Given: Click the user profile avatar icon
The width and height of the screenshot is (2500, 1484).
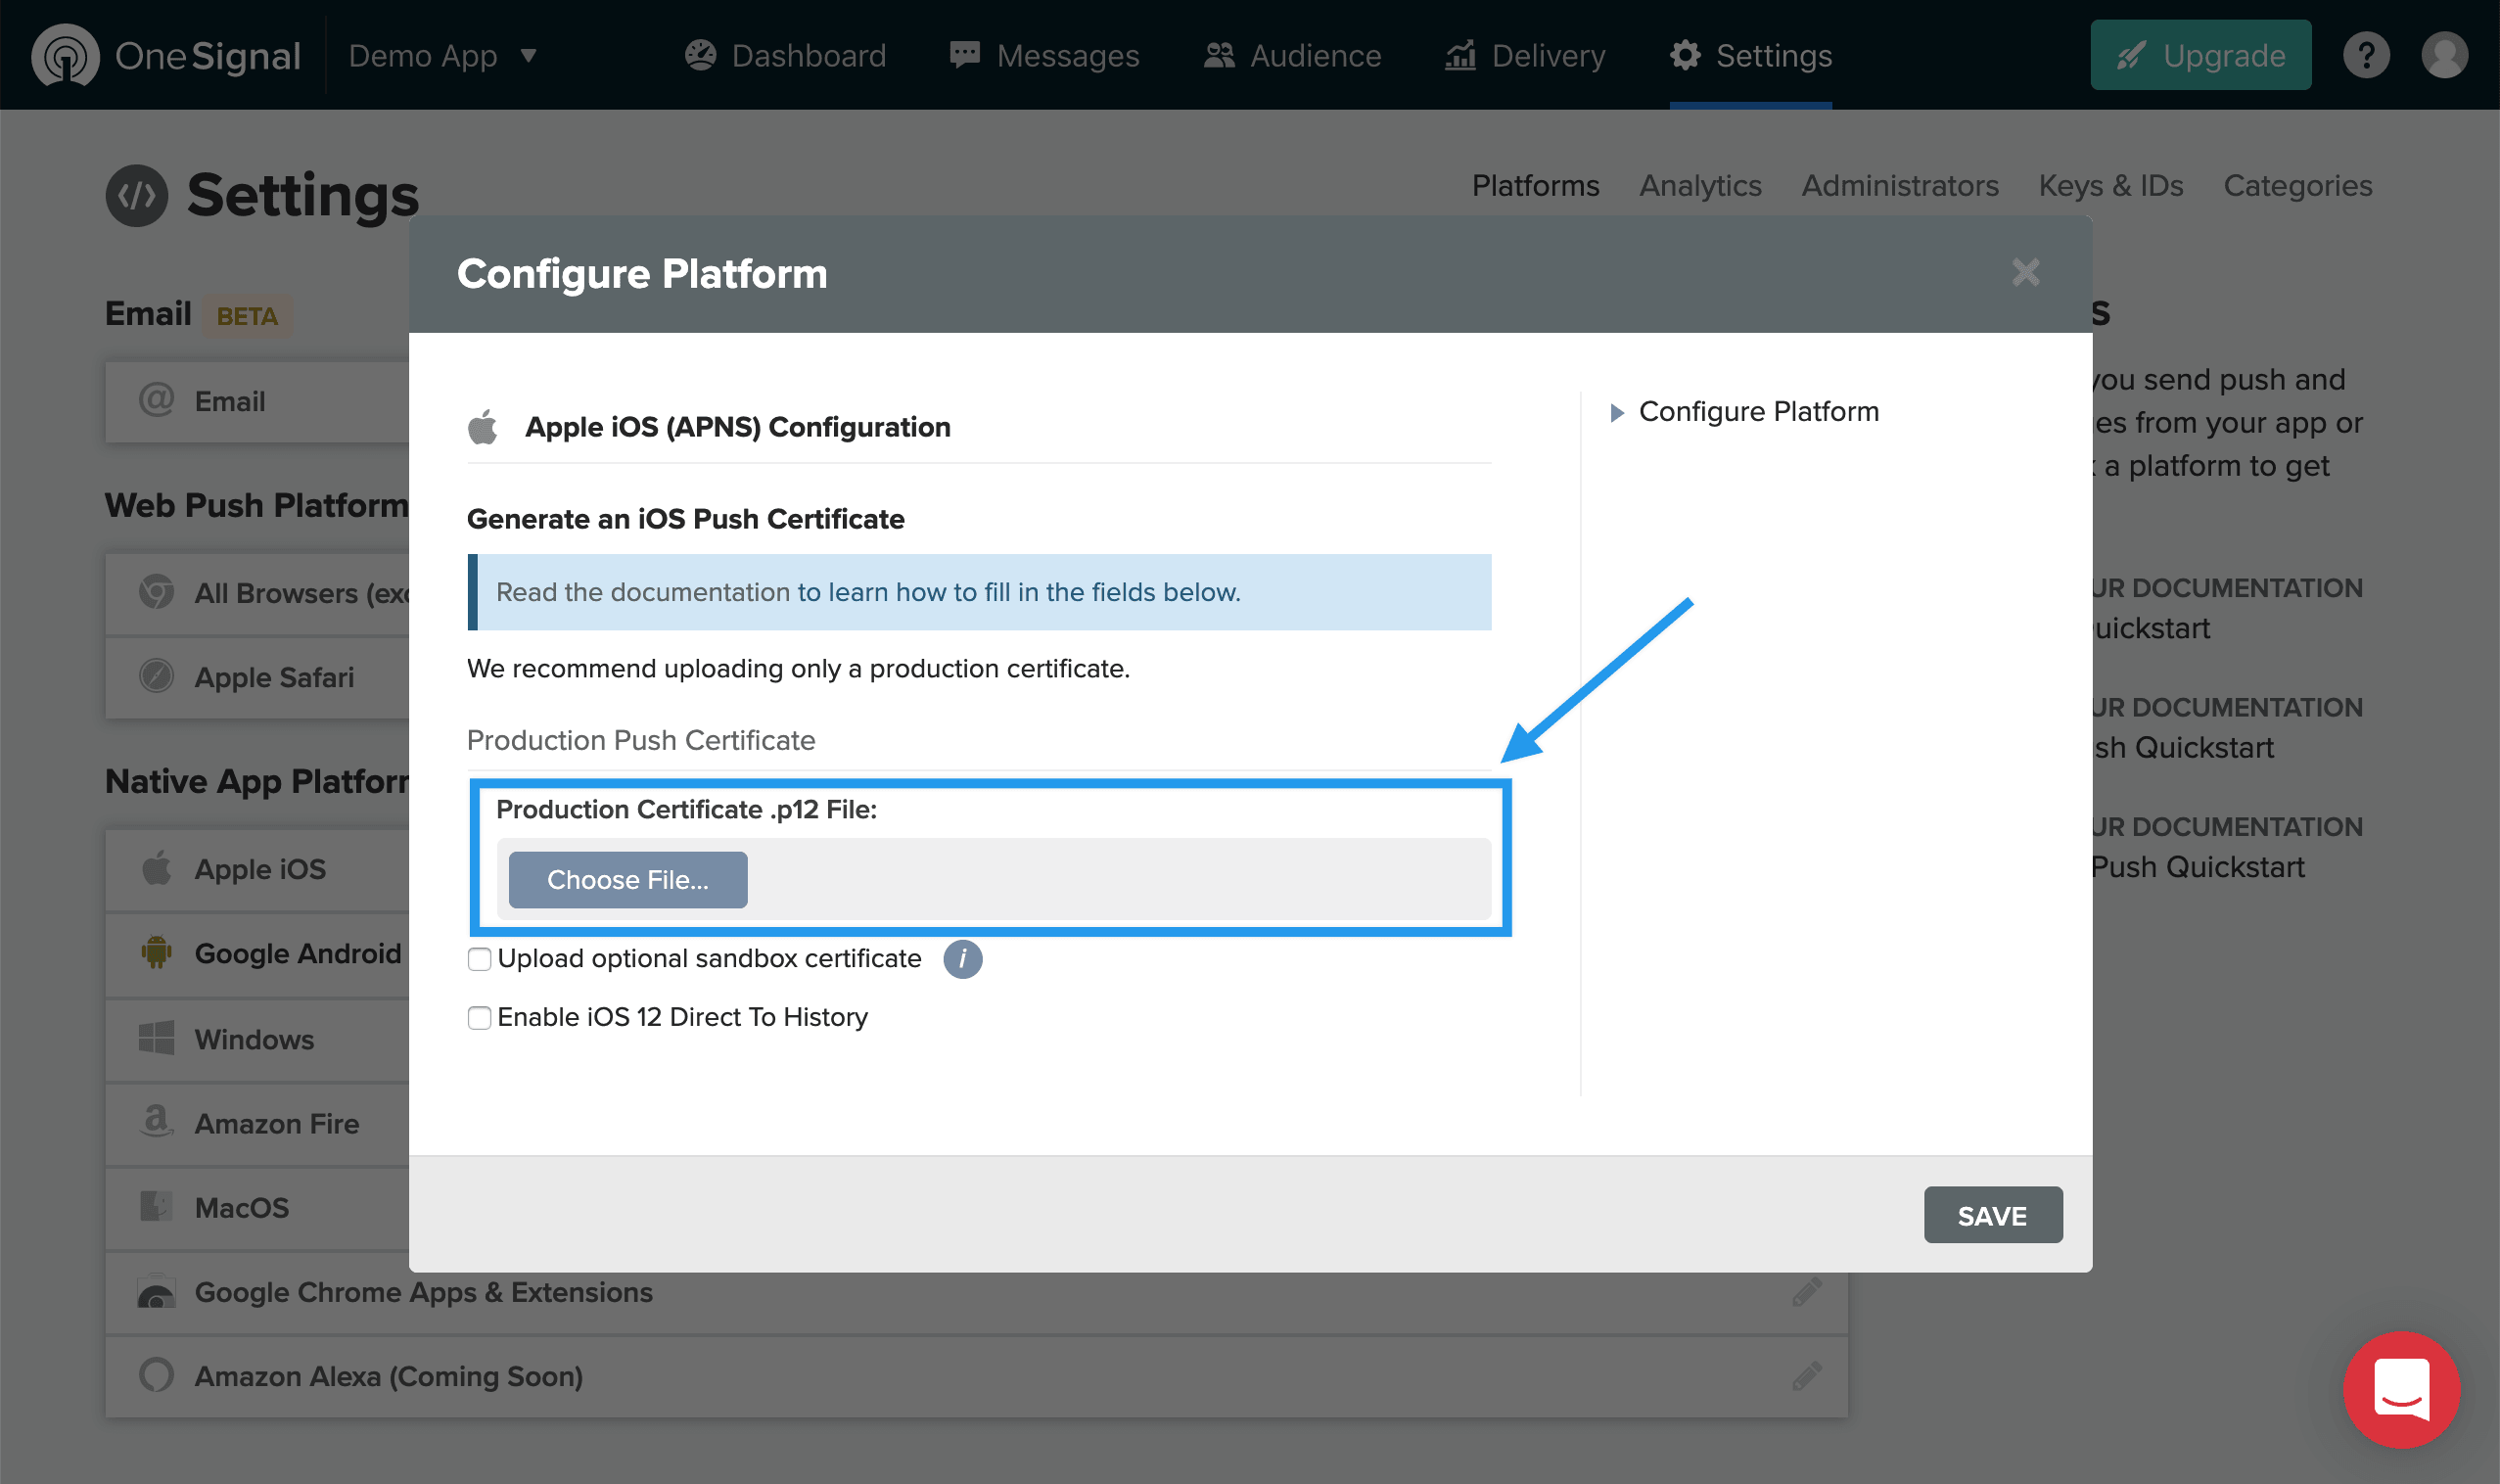Looking at the screenshot, I should click(2444, 55).
